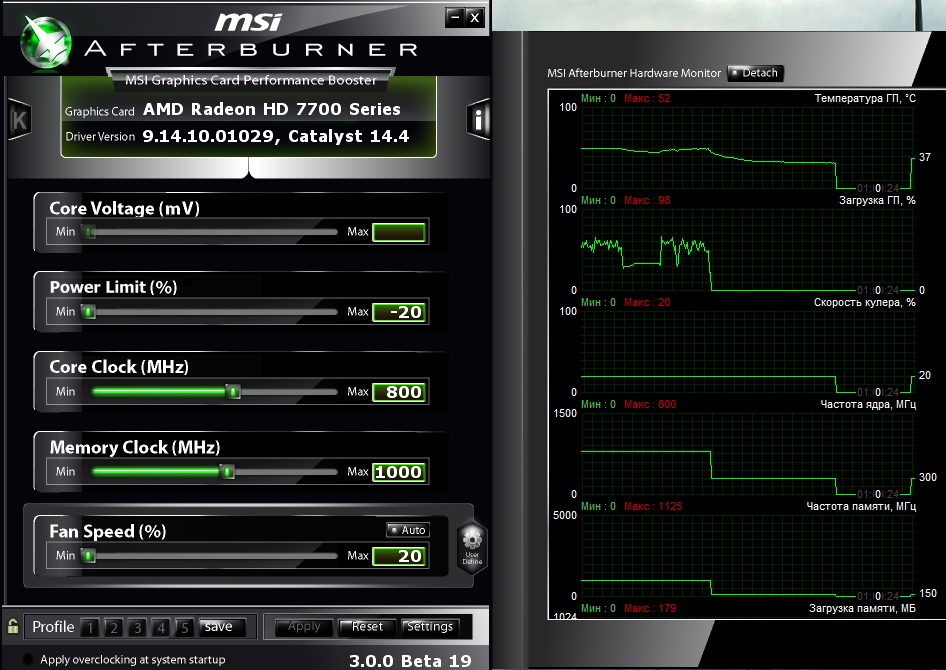
Task: Minimize the Afterburner window
Action: (455, 17)
